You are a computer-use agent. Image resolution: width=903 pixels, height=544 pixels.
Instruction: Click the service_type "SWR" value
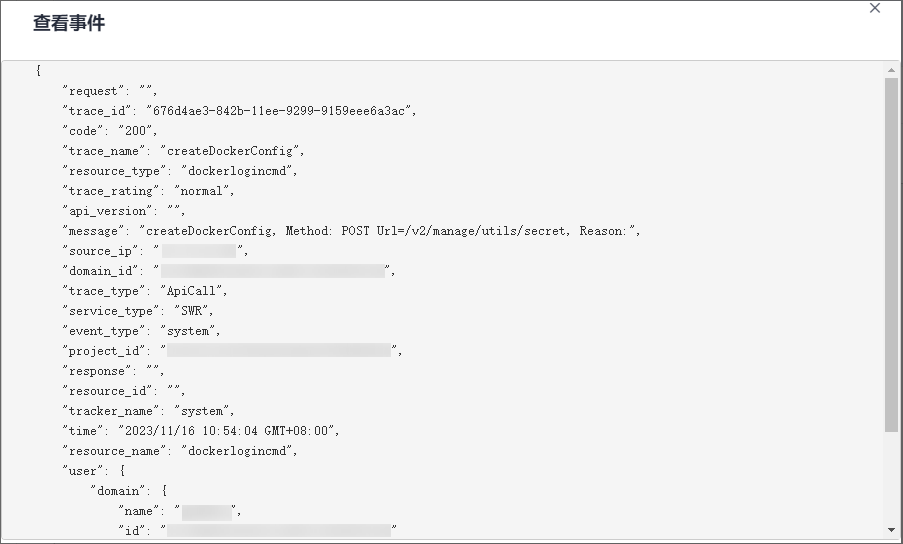pos(189,311)
